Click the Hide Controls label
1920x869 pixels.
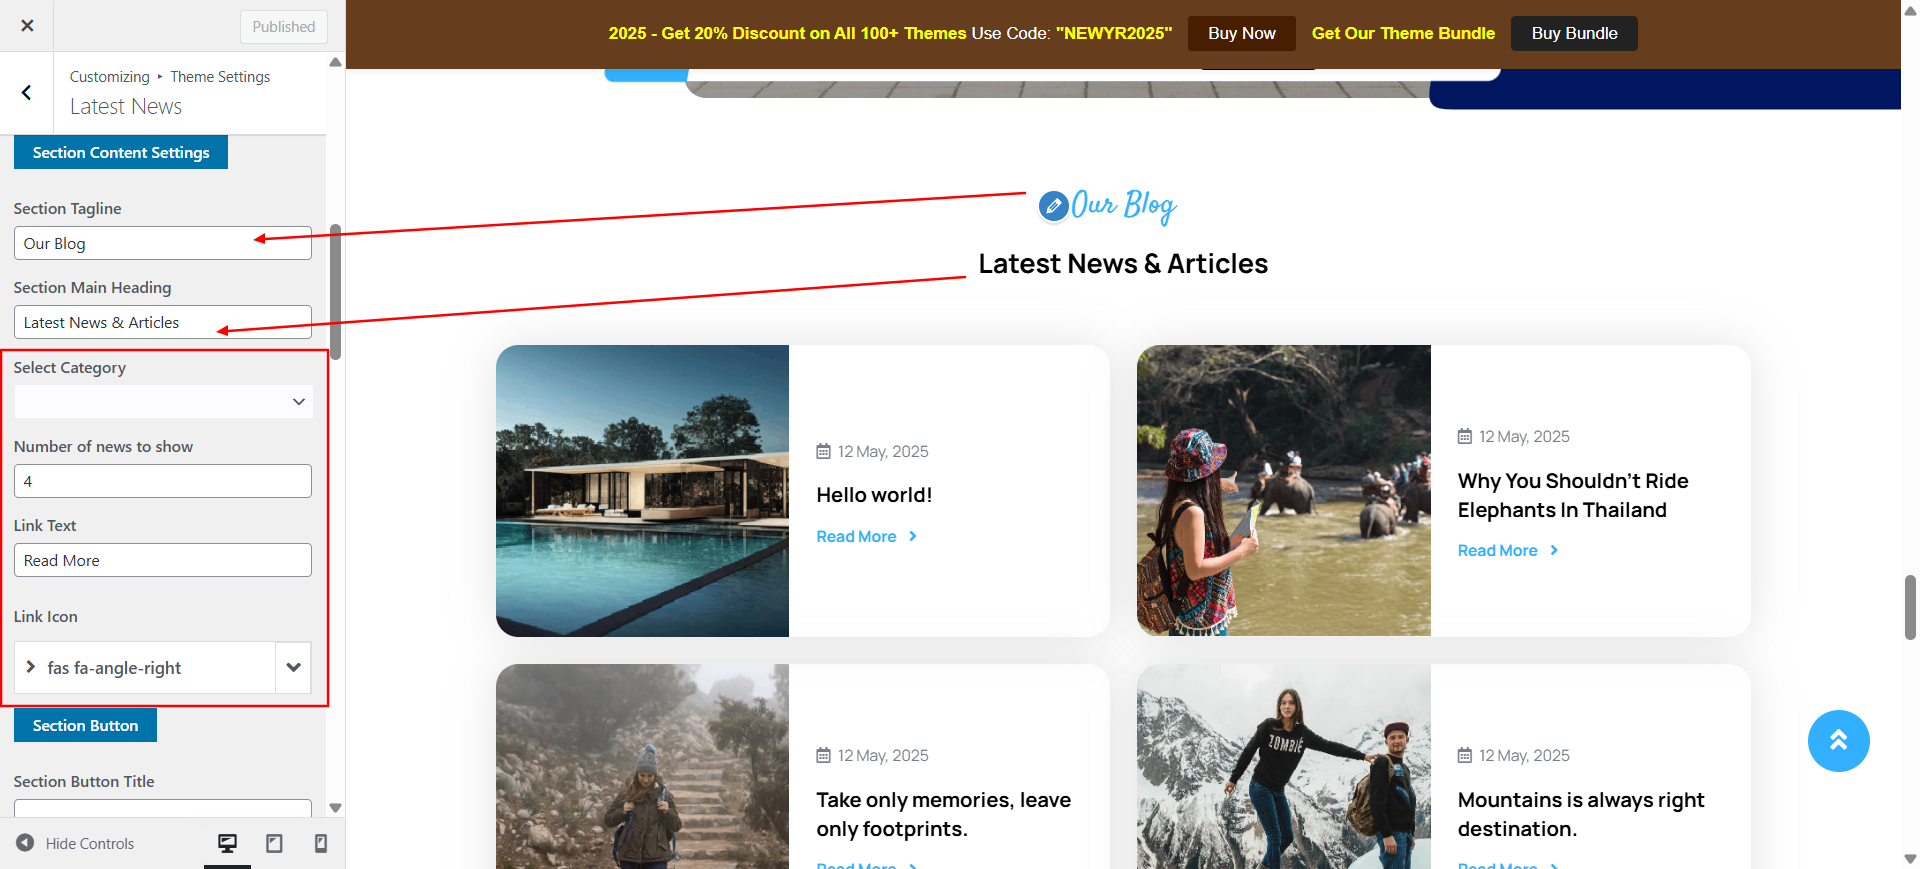tap(90, 844)
